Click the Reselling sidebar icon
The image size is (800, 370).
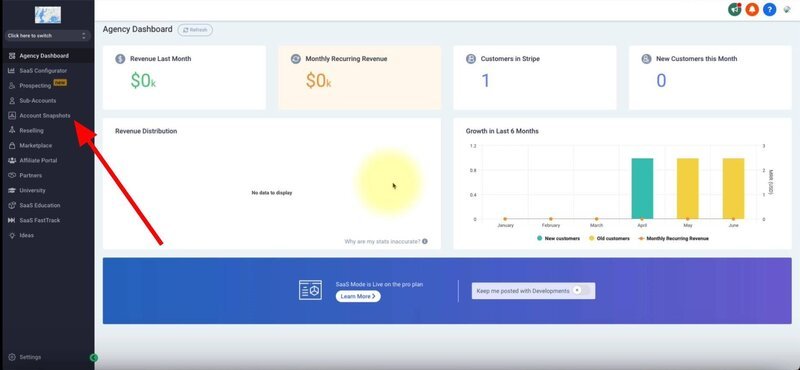coord(12,130)
